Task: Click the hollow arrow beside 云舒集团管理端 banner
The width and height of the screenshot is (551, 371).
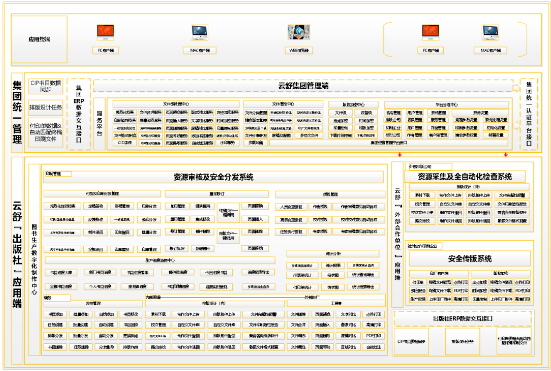Action: click(x=516, y=87)
